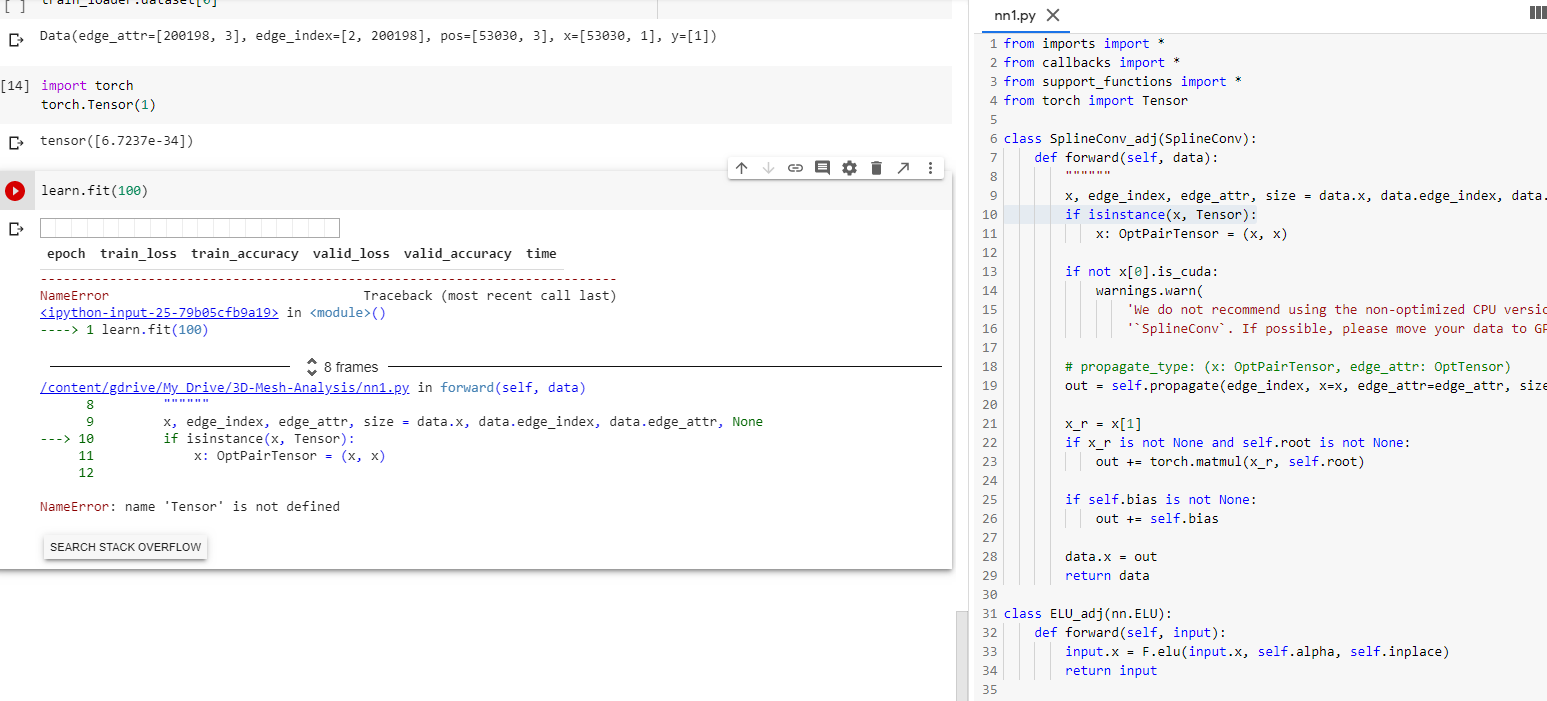Delete the cell with trash icon
Screen dimensions: 1547x701
tap(876, 168)
